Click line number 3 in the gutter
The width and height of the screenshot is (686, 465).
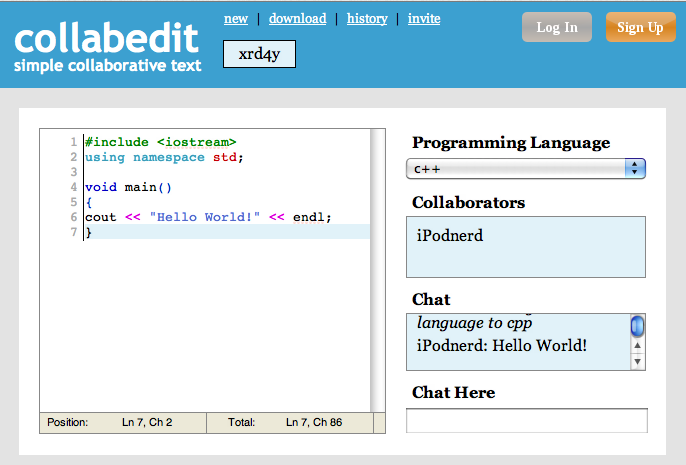(74, 172)
